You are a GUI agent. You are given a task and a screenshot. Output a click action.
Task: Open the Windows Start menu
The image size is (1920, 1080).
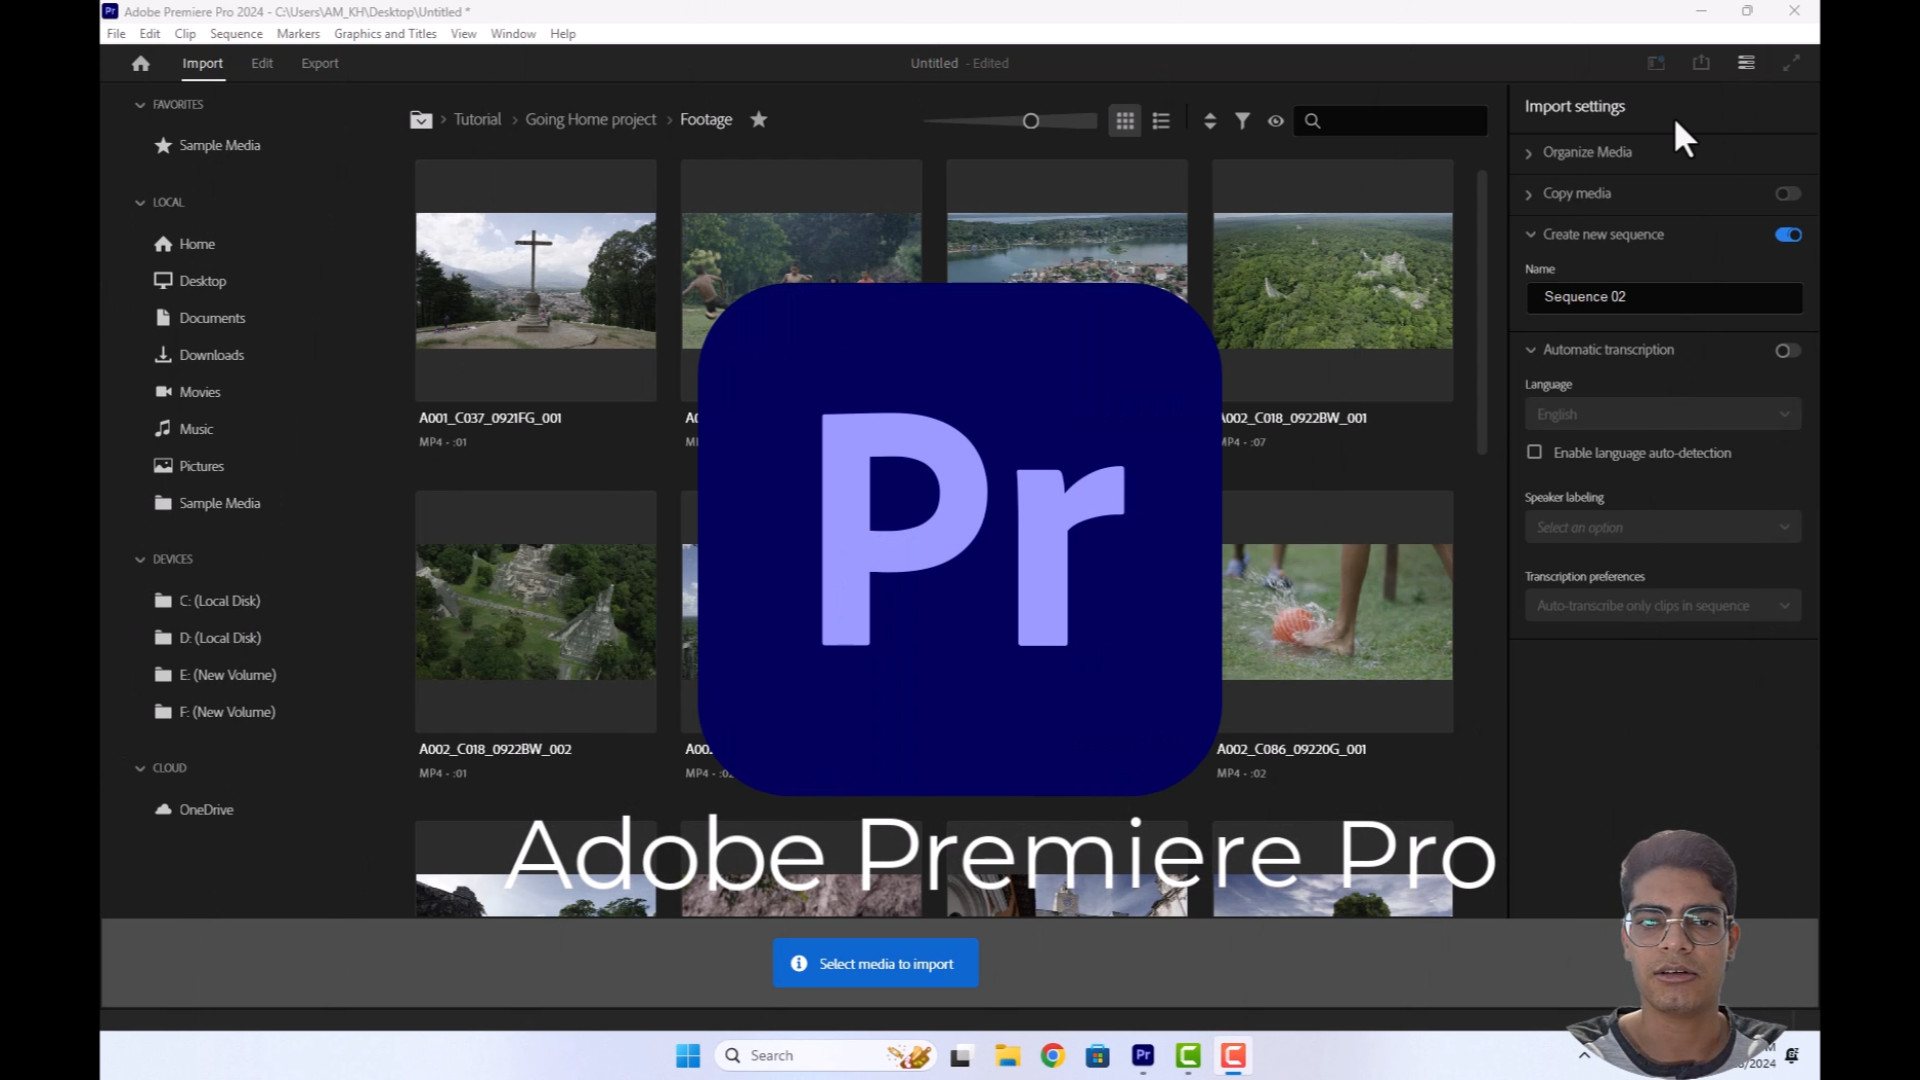pyautogui.click(x=688, y=1056)
